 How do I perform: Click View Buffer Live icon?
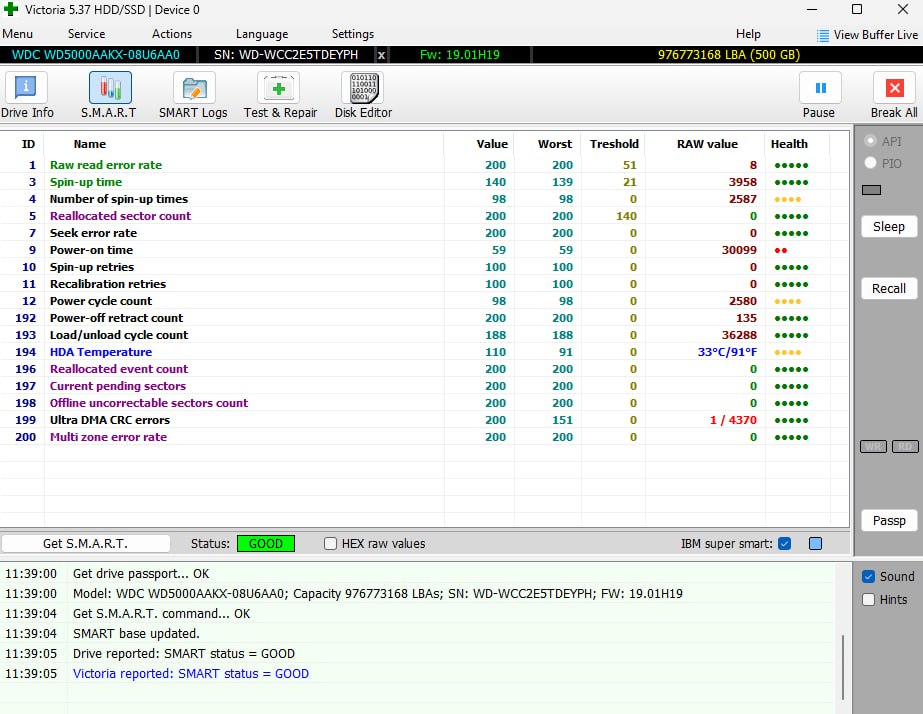(x=823, y=35)
